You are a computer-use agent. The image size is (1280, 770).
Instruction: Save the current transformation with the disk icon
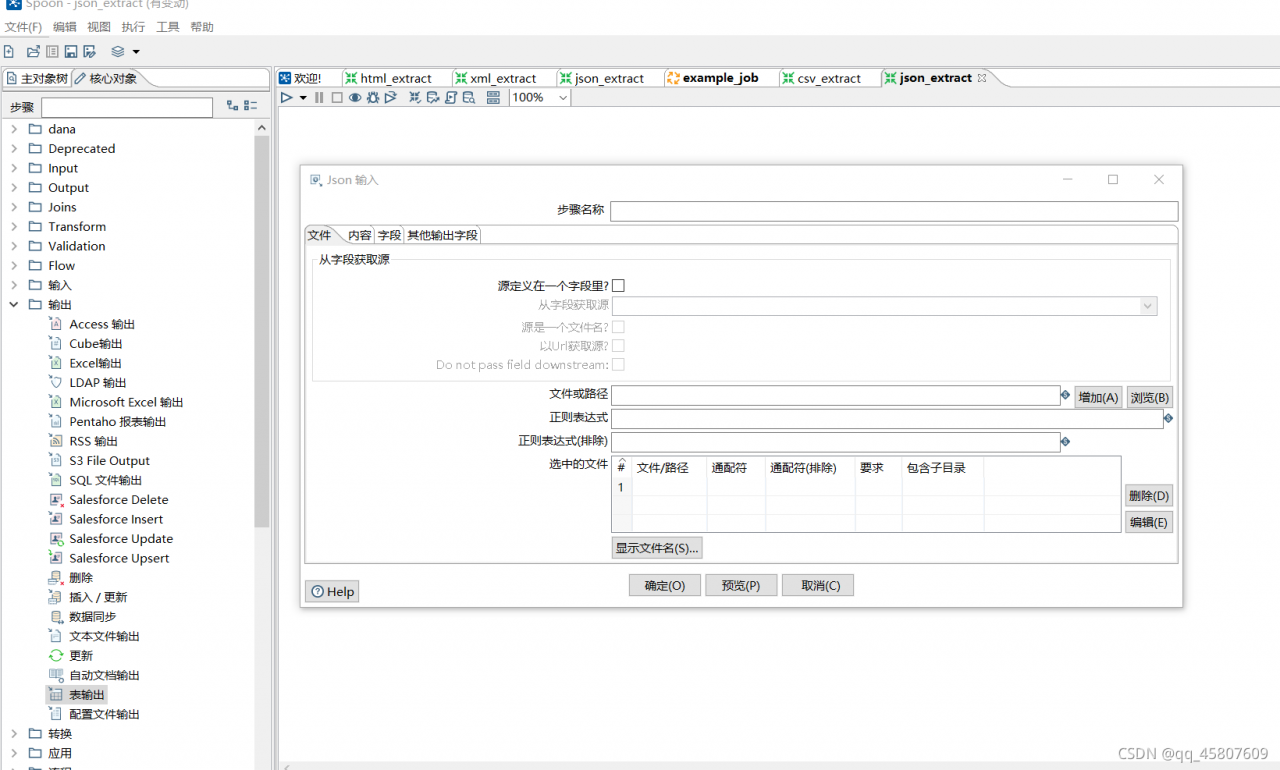coord(71,51)
